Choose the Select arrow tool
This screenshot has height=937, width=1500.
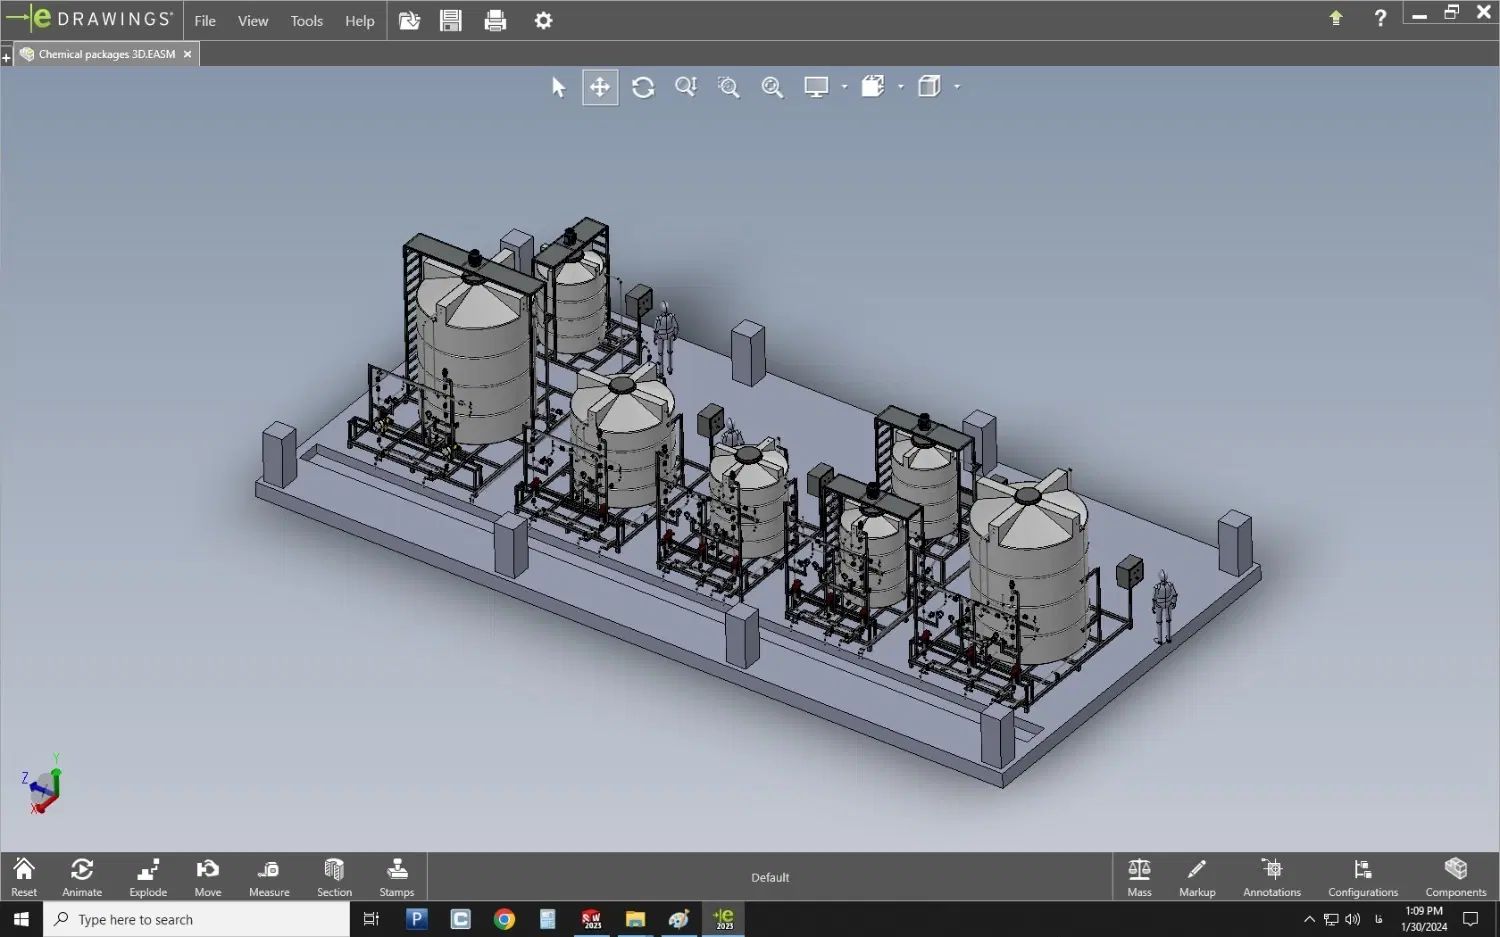click(558, 87)
